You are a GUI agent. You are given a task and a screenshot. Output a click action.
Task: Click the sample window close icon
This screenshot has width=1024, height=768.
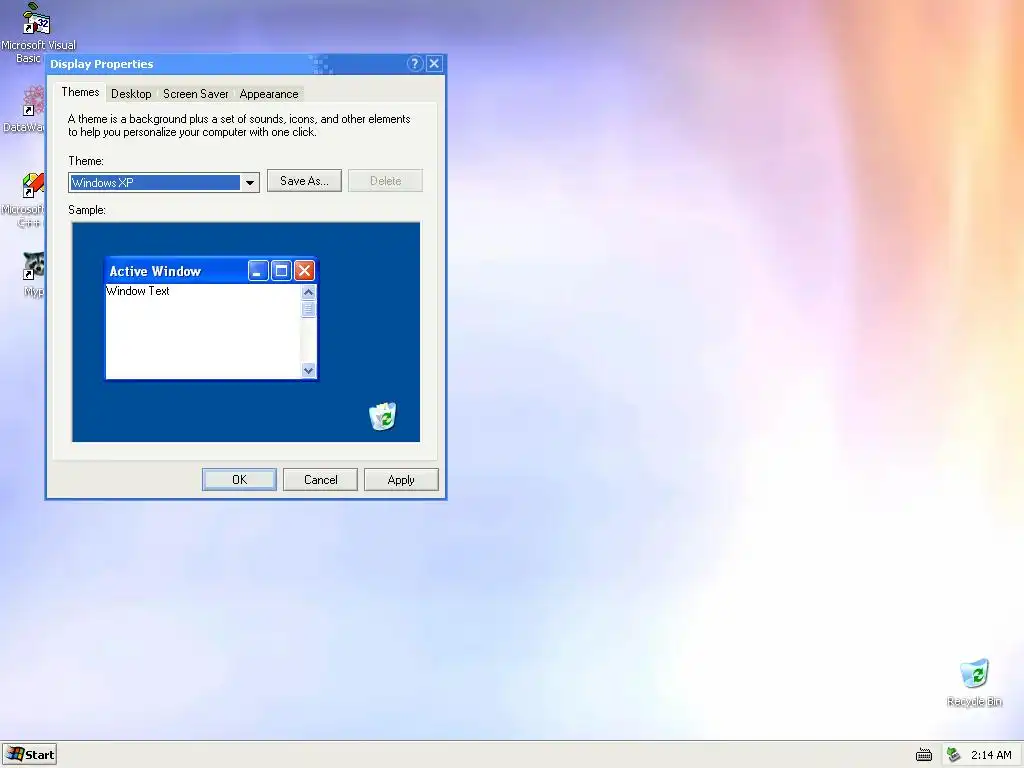click(304, 270)
